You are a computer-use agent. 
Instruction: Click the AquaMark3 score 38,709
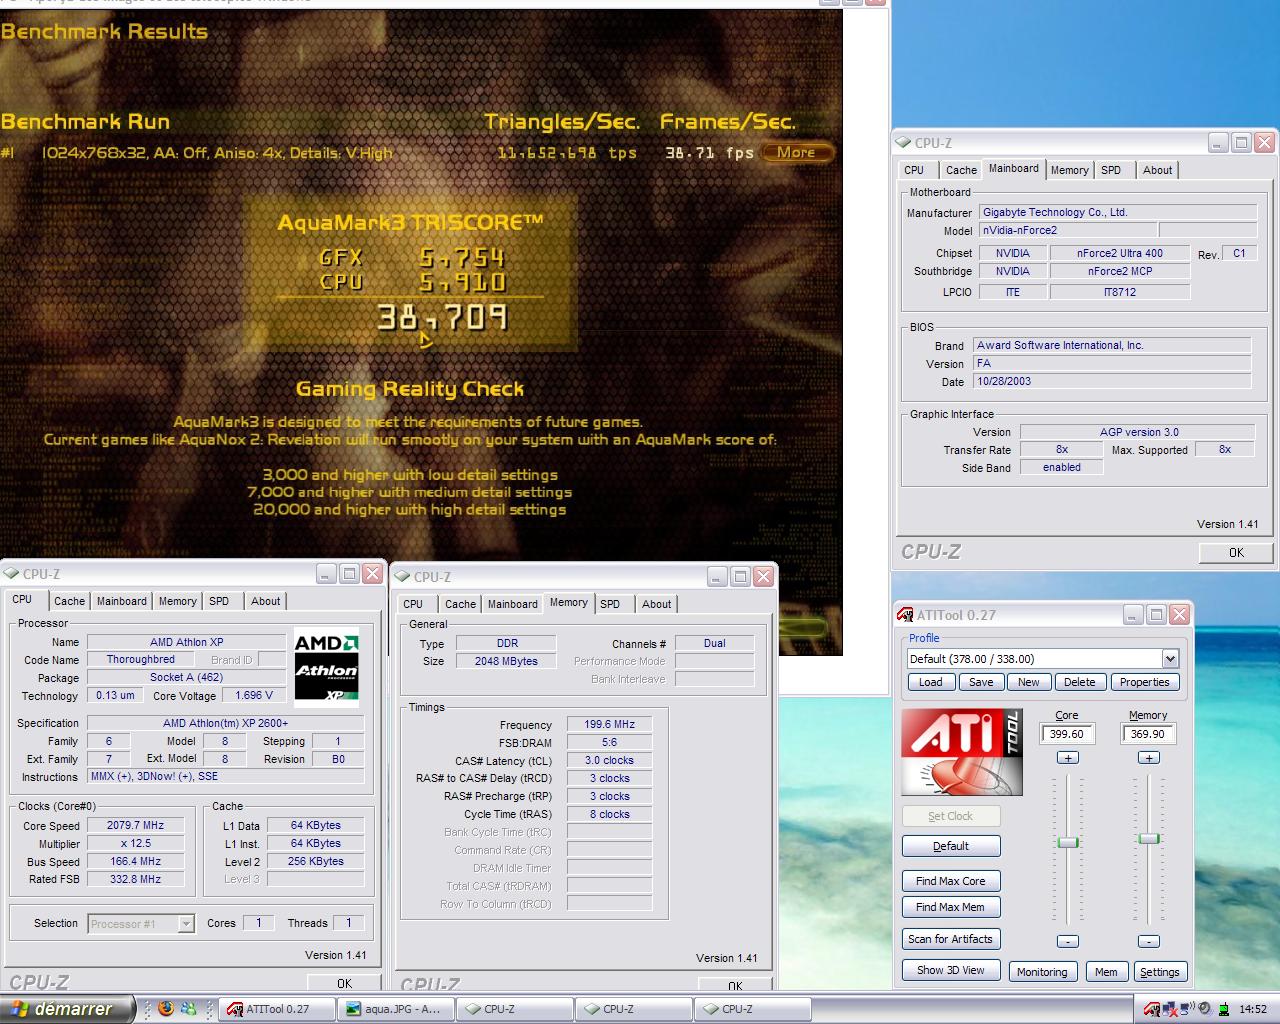coord(442,318)
